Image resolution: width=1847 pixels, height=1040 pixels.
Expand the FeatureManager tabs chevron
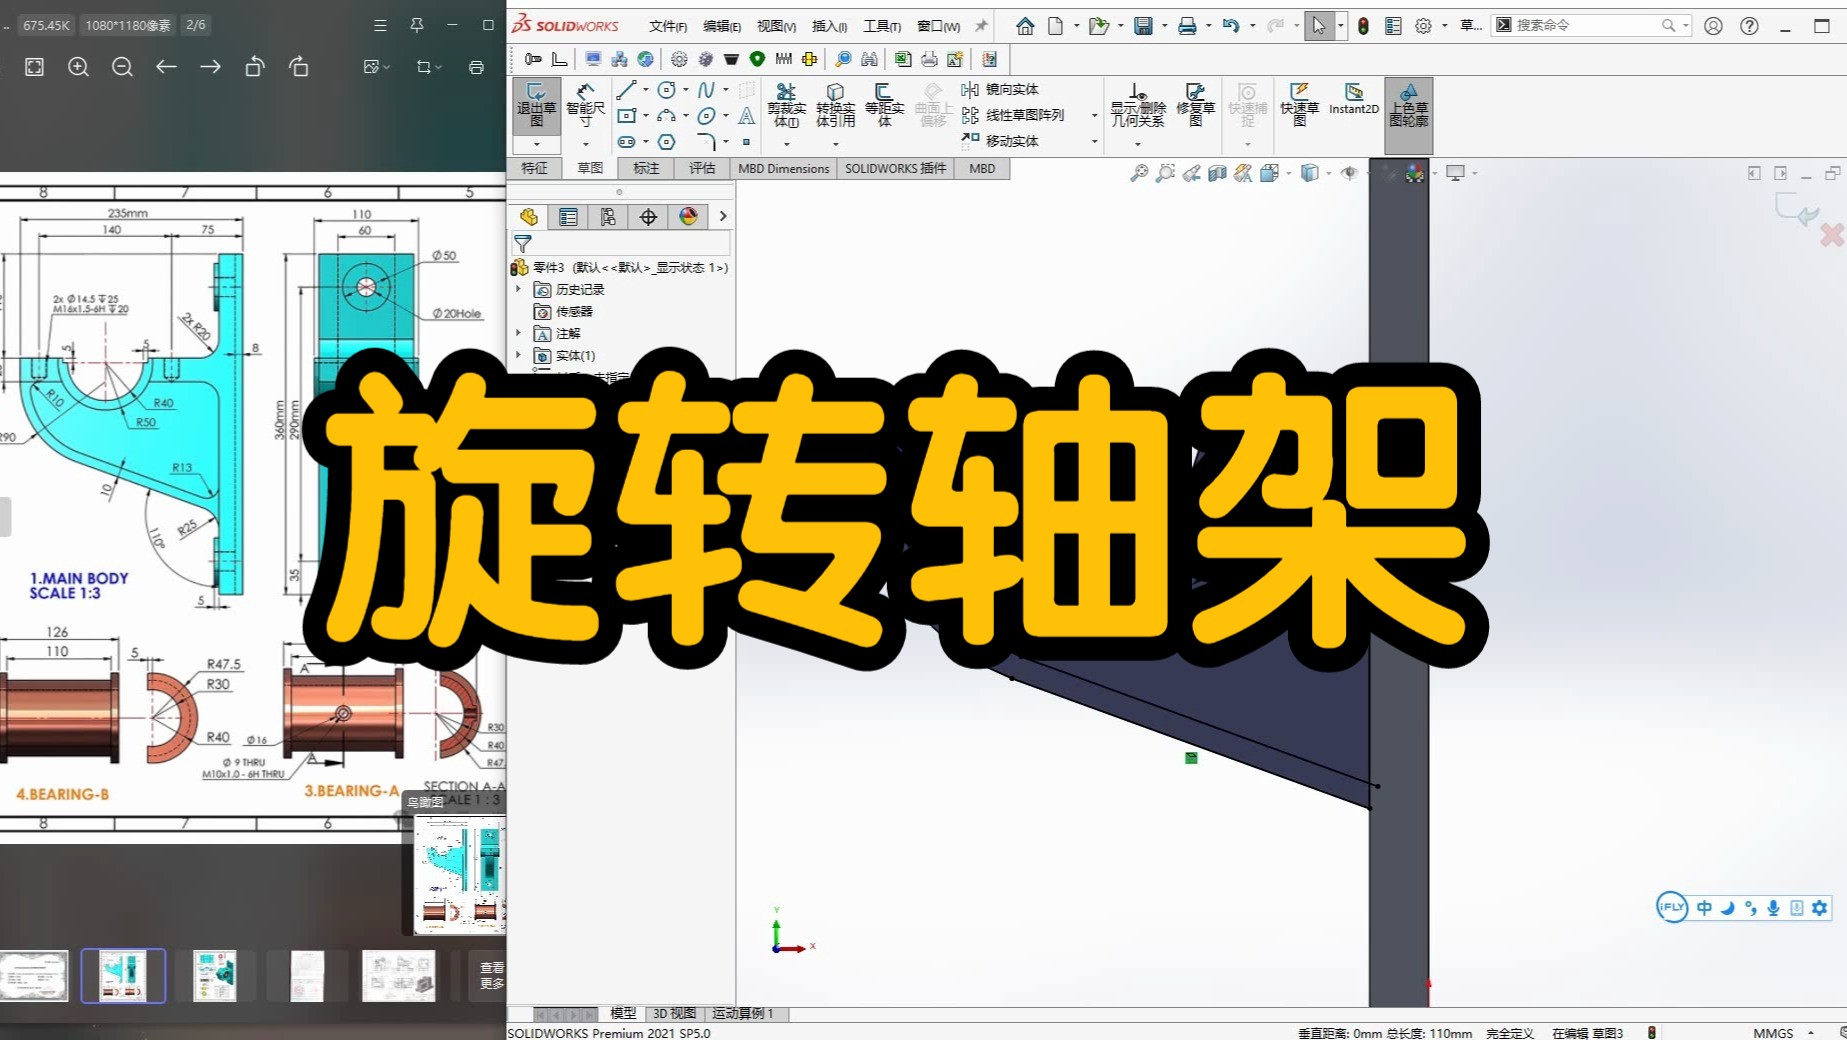click(x=723, y=216)
